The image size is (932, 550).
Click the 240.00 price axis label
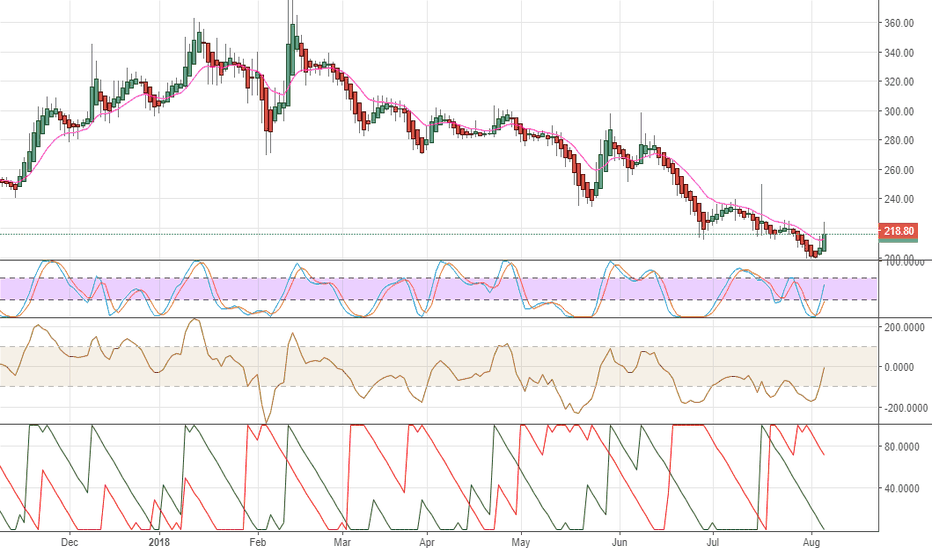point(899,199)
